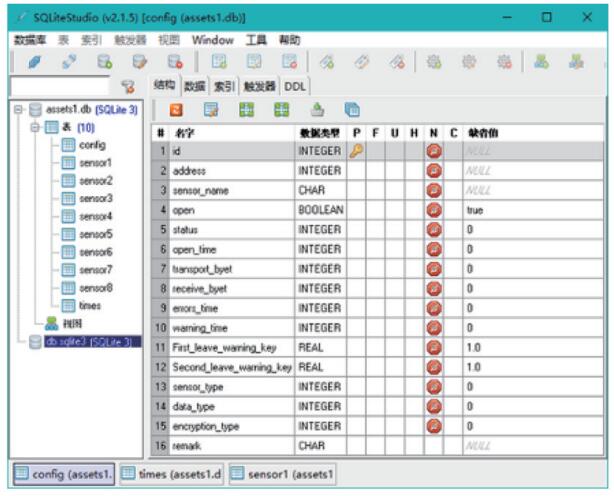Click the edit view toolbar icon

click(x=576, y=62)
